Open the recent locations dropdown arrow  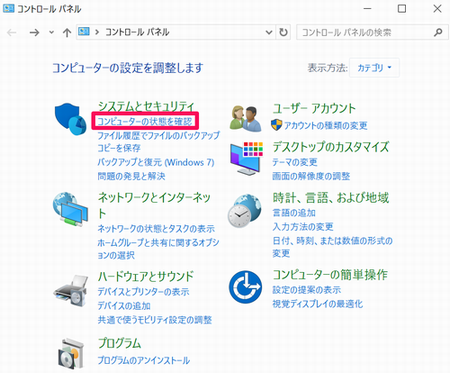coord(51,33)
